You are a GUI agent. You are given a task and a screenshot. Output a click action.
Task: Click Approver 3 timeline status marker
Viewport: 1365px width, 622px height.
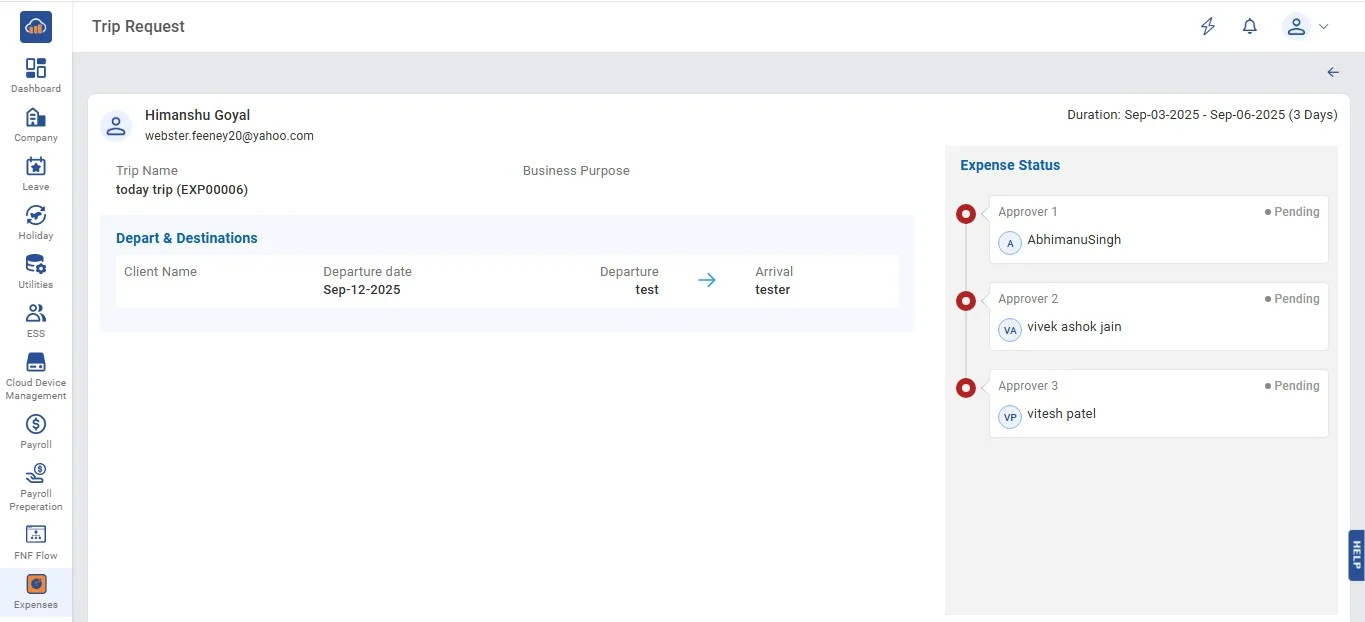point(966,388)
